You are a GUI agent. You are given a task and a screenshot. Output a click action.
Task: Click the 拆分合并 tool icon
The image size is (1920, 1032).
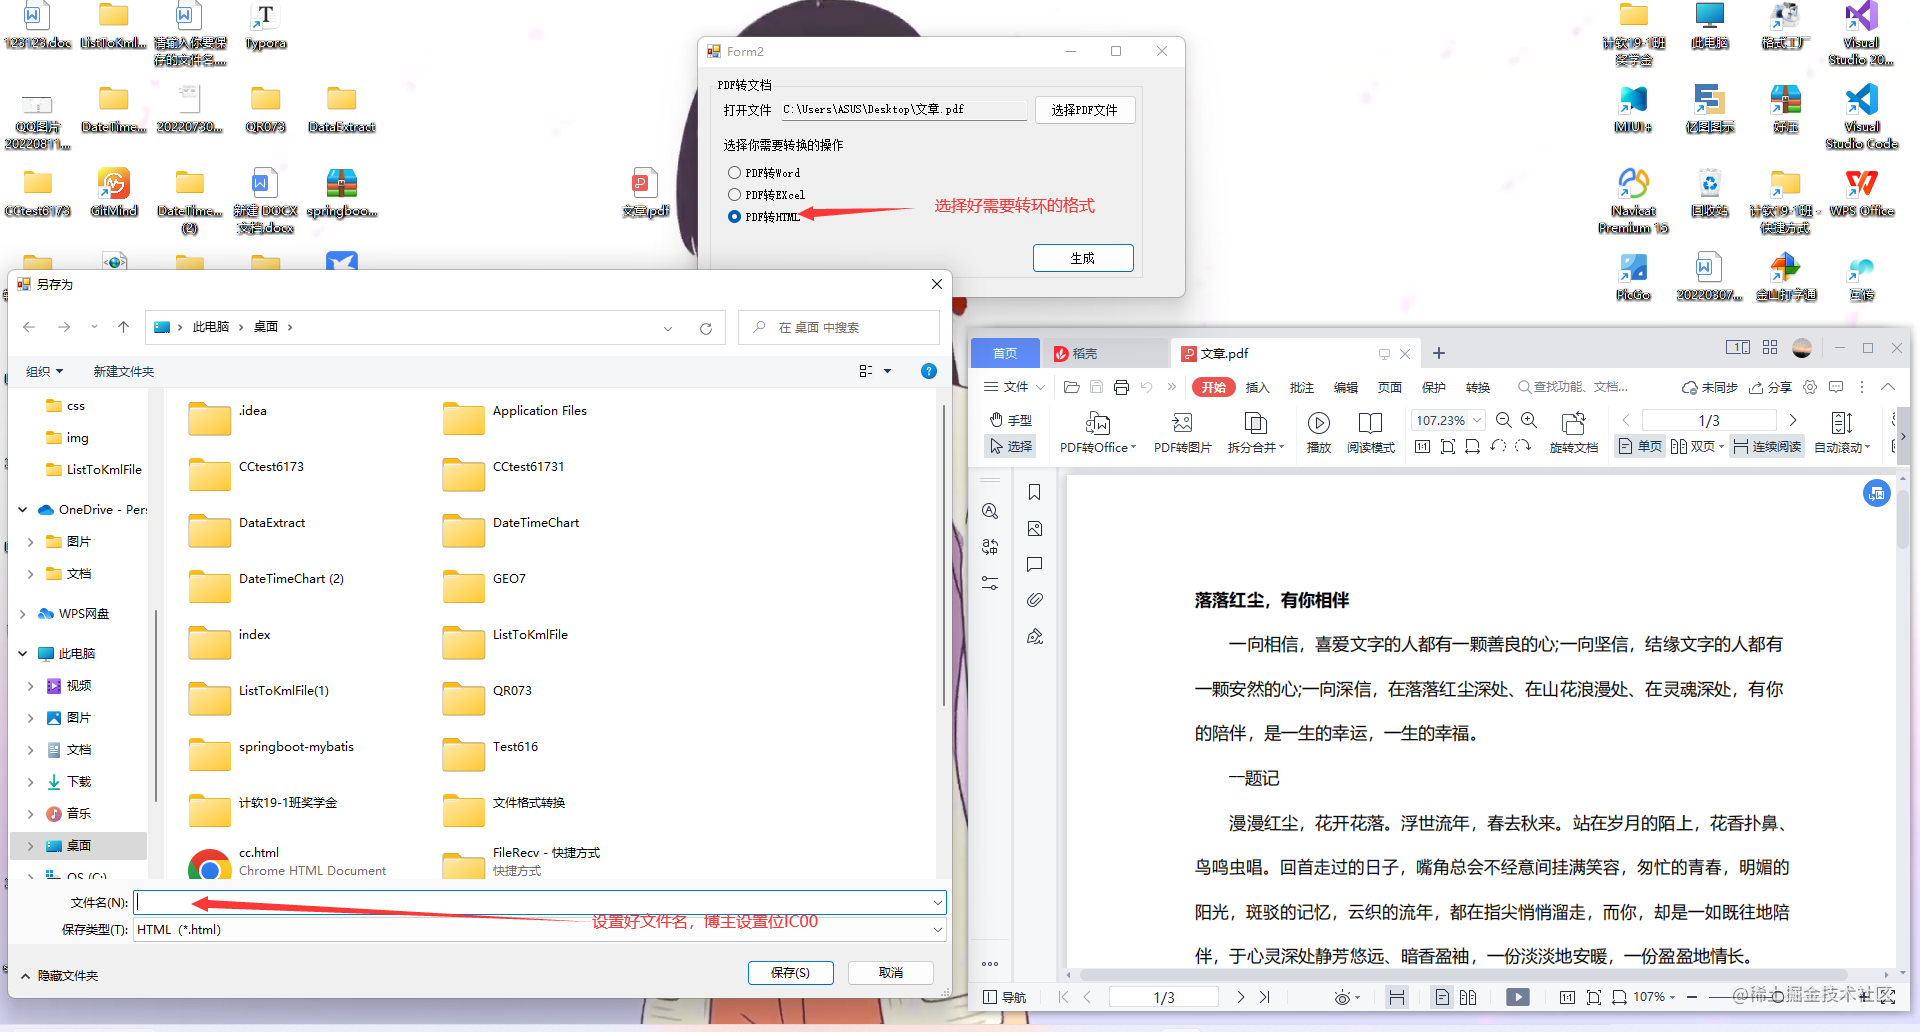(x=1255, y=423)
